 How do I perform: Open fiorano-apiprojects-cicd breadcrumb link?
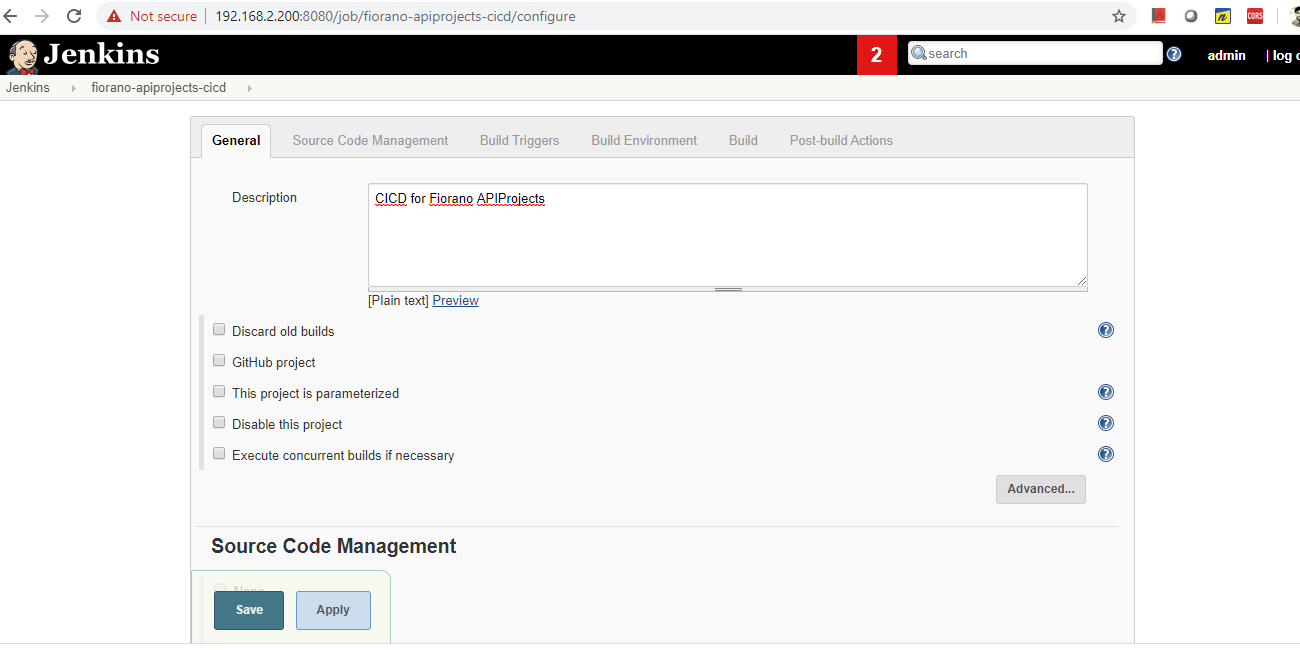point(158,87)
